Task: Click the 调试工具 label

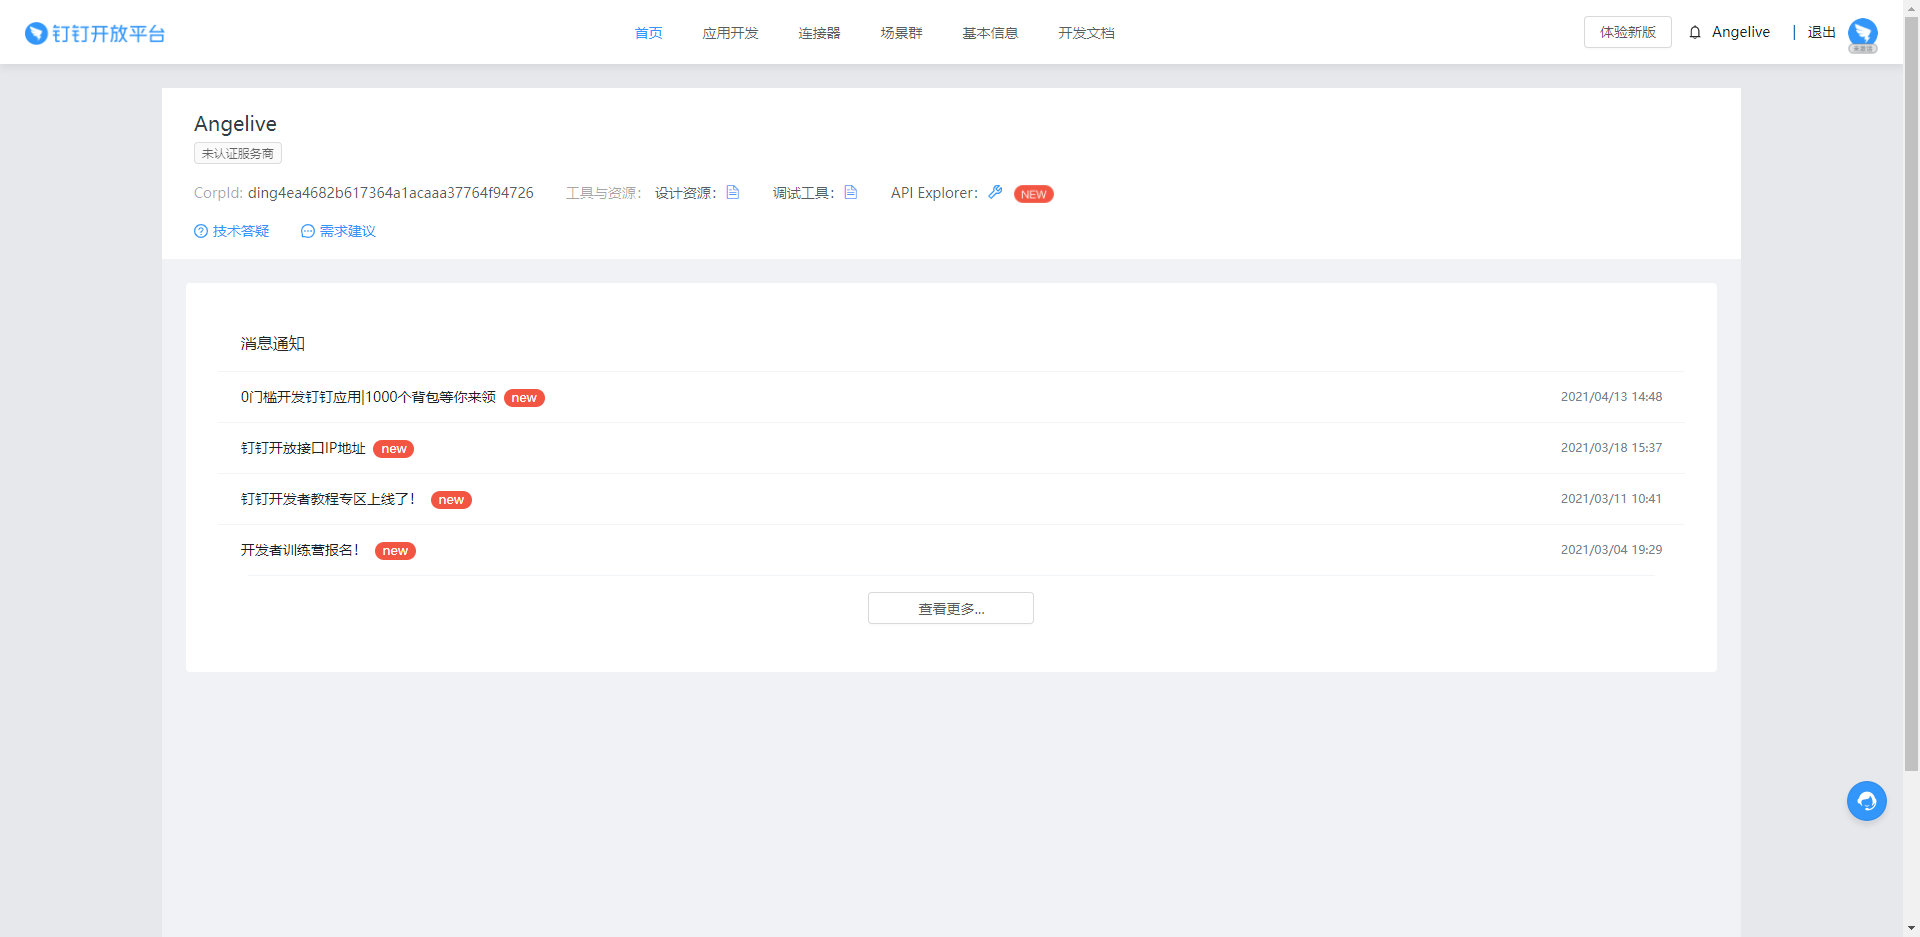Action: coord(804,193)
